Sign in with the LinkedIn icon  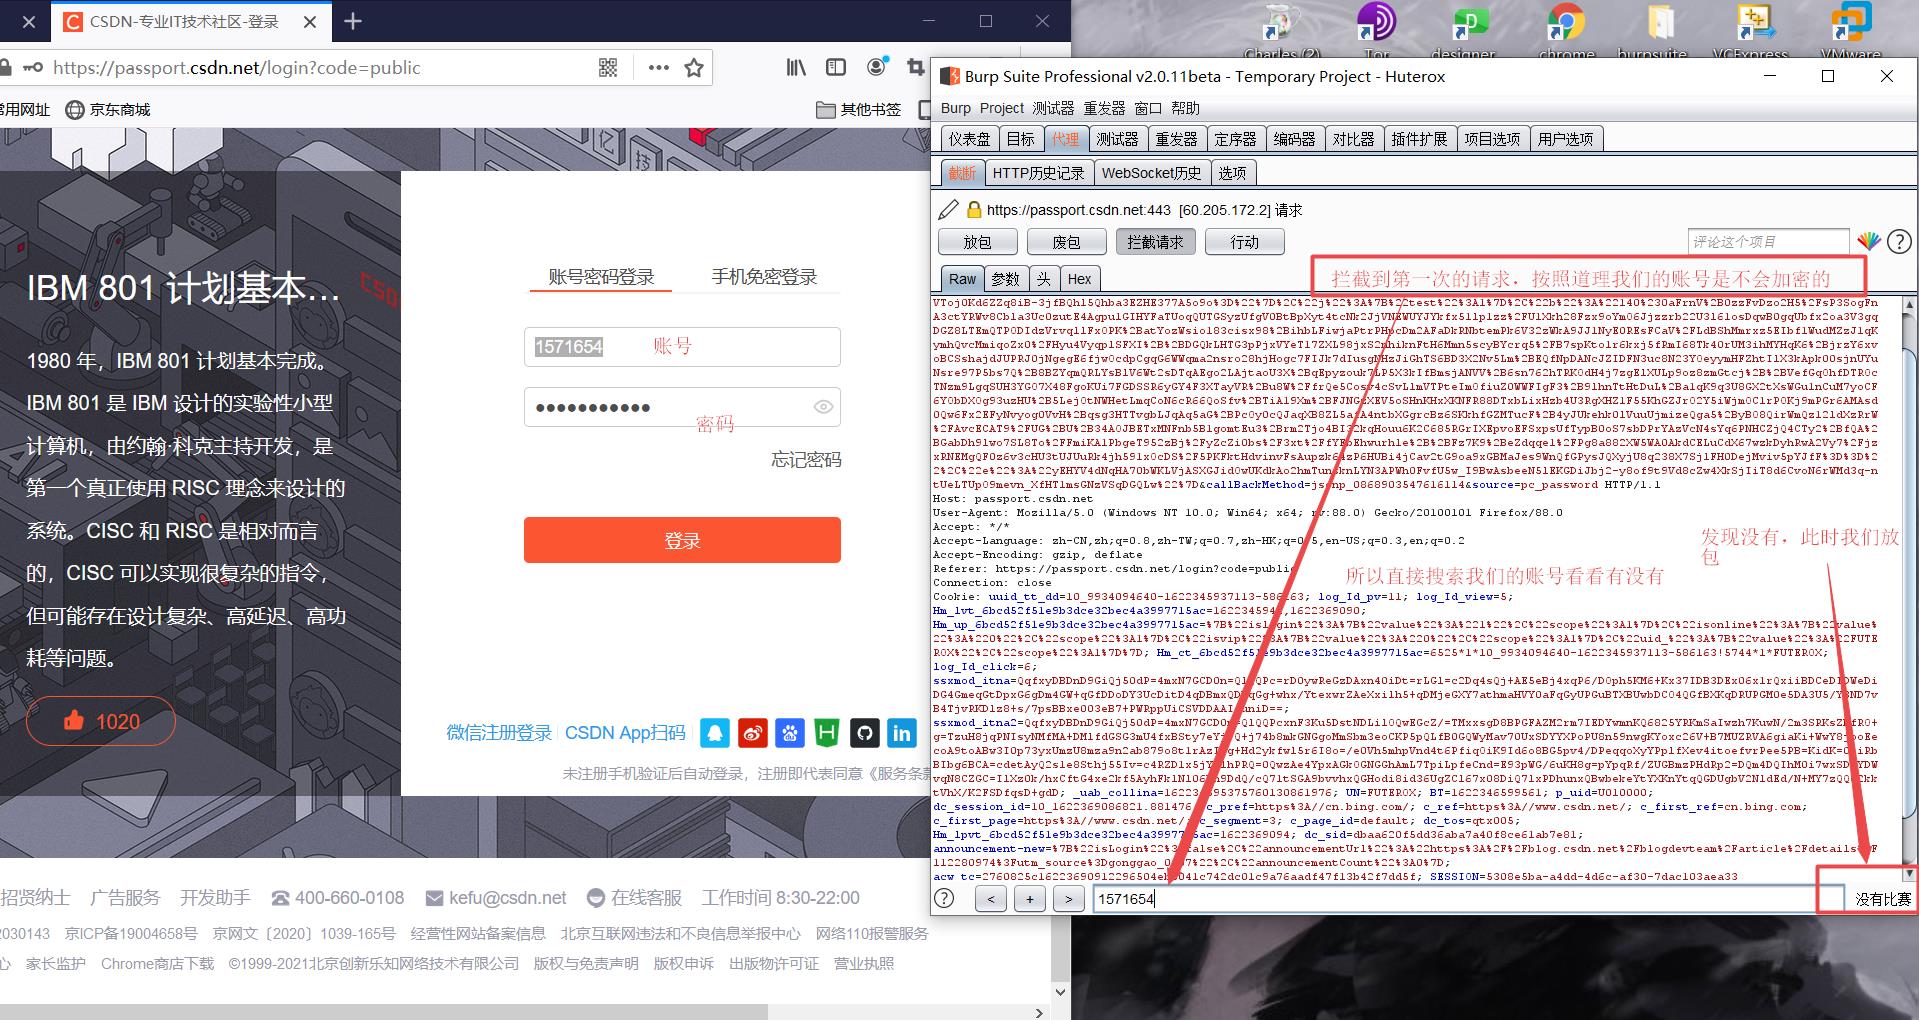coord(902,733)
